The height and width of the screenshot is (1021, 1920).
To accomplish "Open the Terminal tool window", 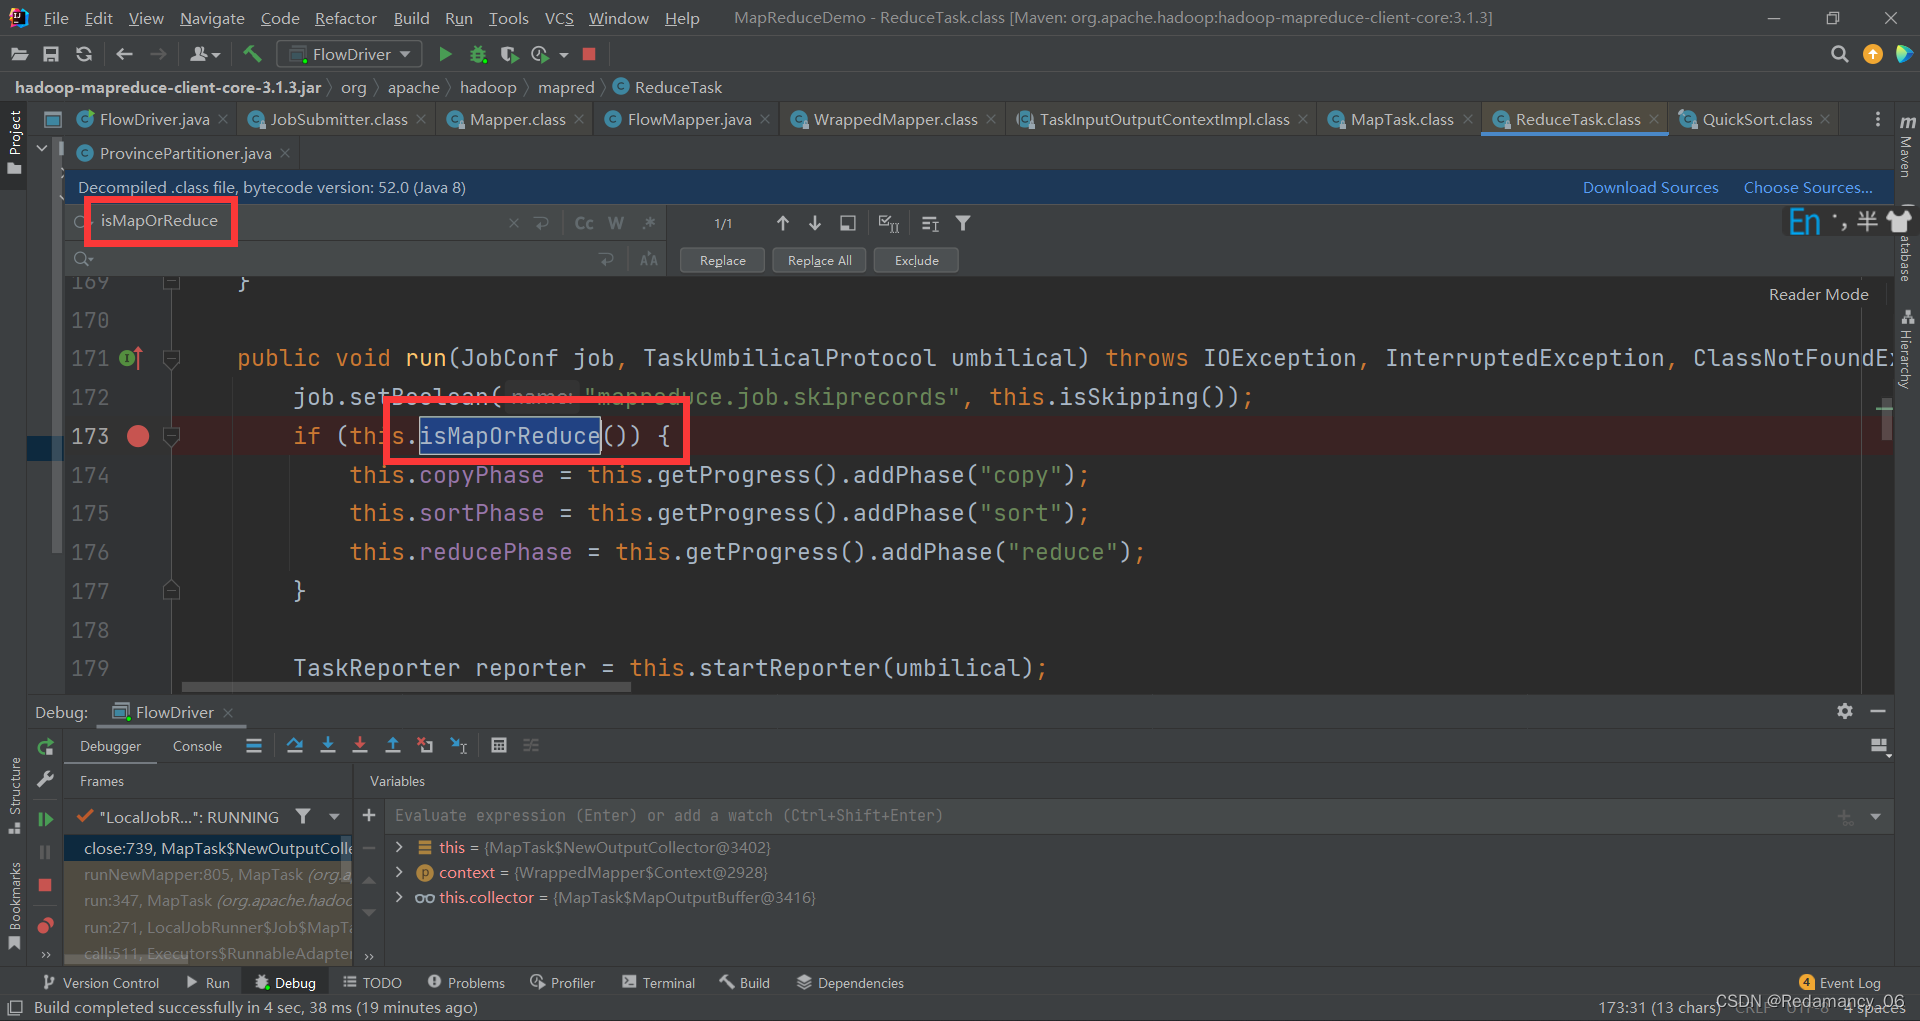I will click(x=658, y=983).
